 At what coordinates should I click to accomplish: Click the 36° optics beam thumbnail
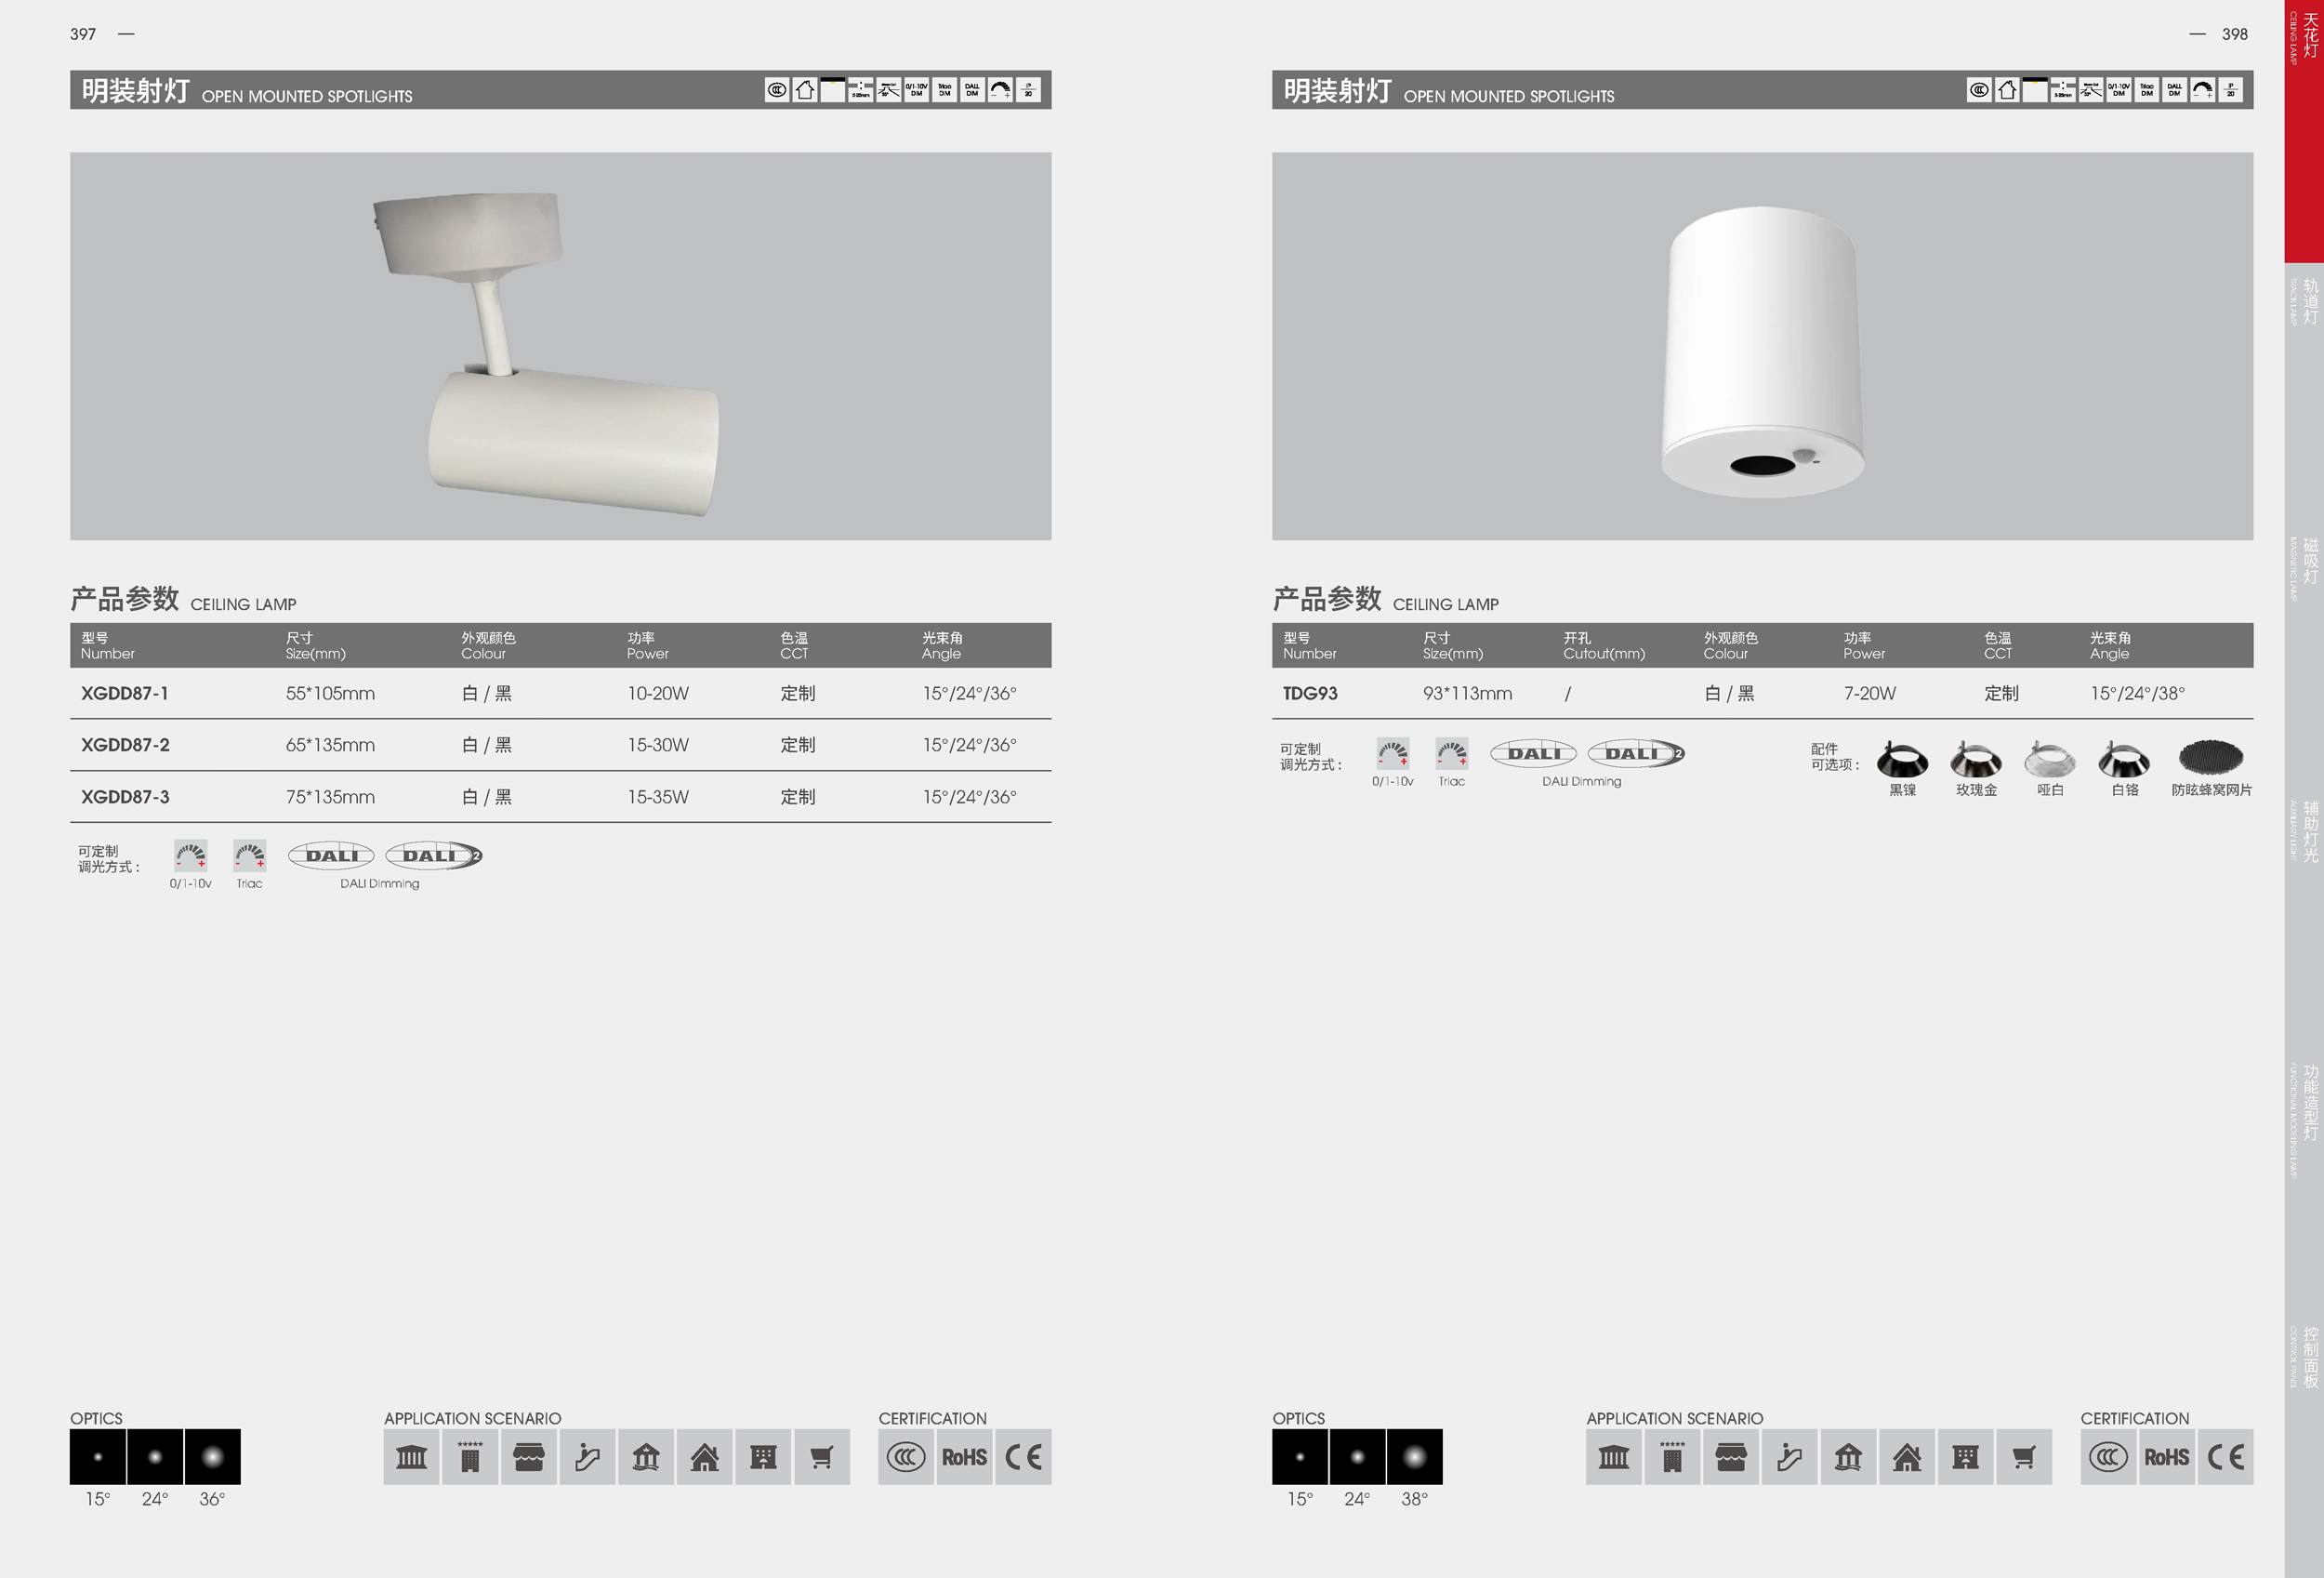(x=212, y=1457)
